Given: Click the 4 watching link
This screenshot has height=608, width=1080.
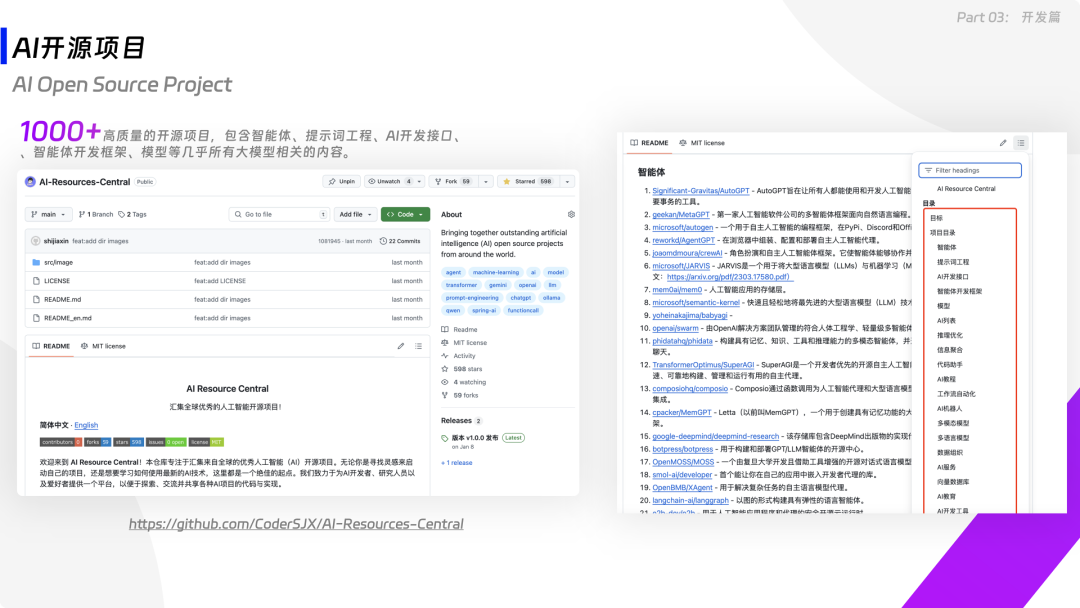Looking at the screenshot, I should [464, 382].
